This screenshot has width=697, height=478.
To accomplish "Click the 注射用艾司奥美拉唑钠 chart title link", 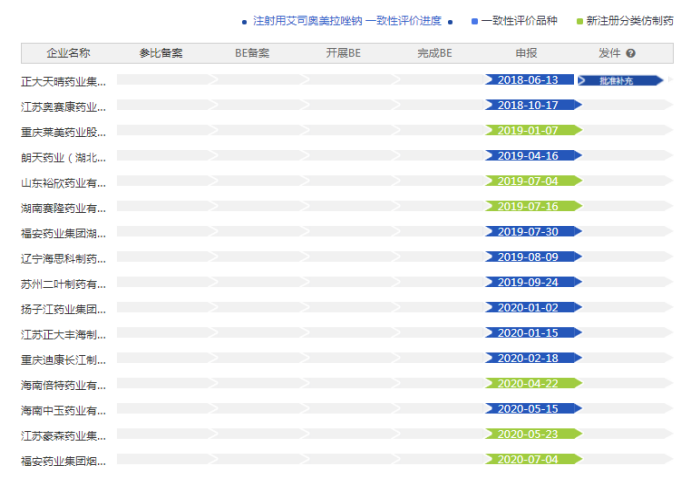I will [347, 21].
